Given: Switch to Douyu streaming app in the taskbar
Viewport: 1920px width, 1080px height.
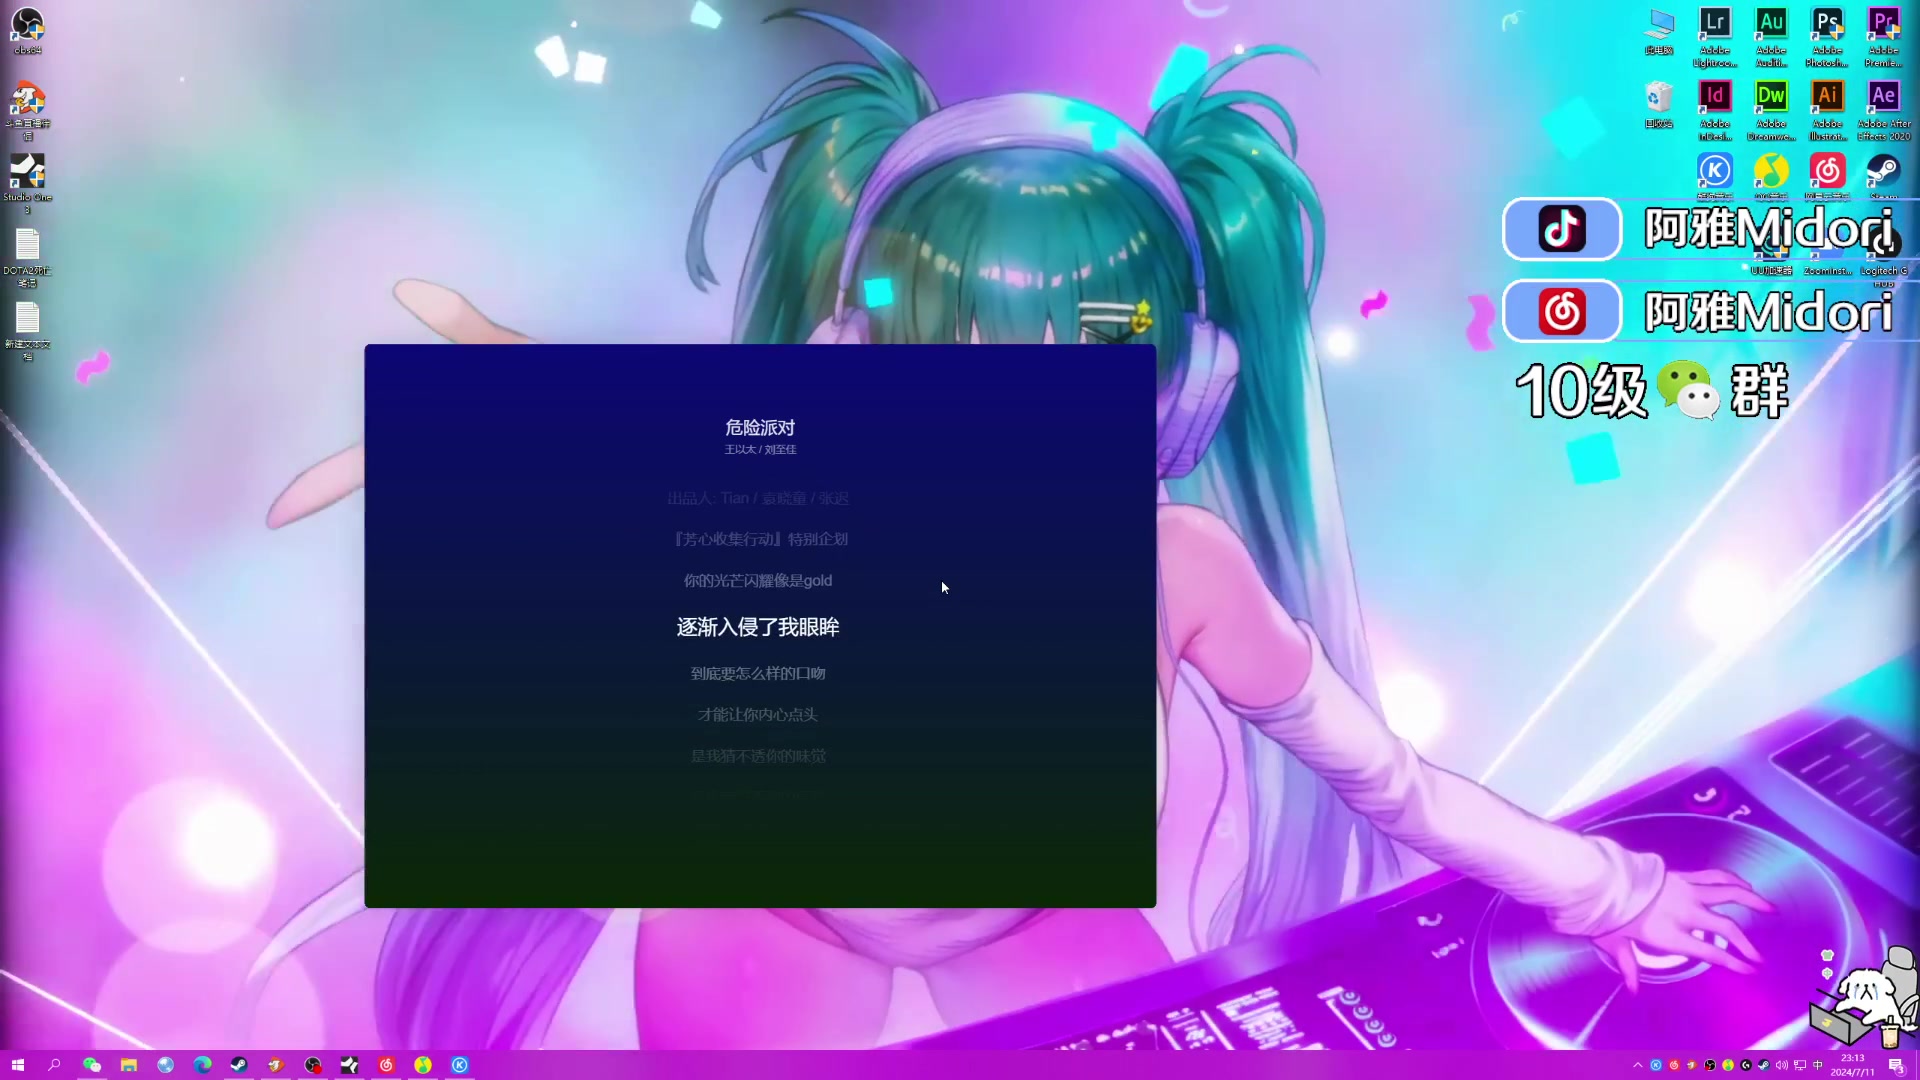Looking at the screenshot, I should pyautogui.click(x=276, y=1065).
